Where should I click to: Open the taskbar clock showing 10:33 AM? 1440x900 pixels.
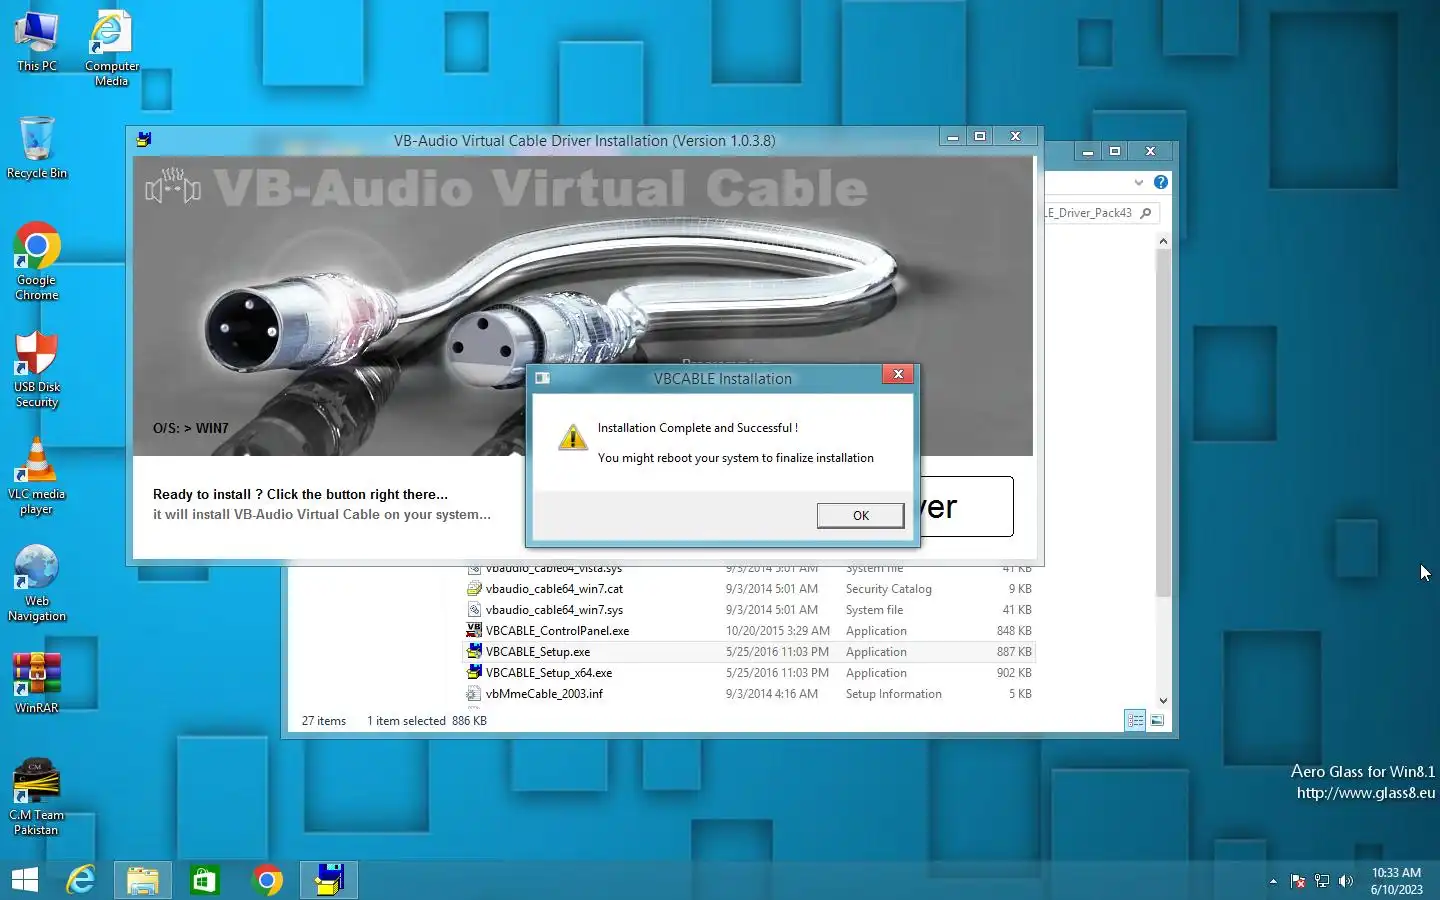pyautogui.click(x=1396, y=881)
